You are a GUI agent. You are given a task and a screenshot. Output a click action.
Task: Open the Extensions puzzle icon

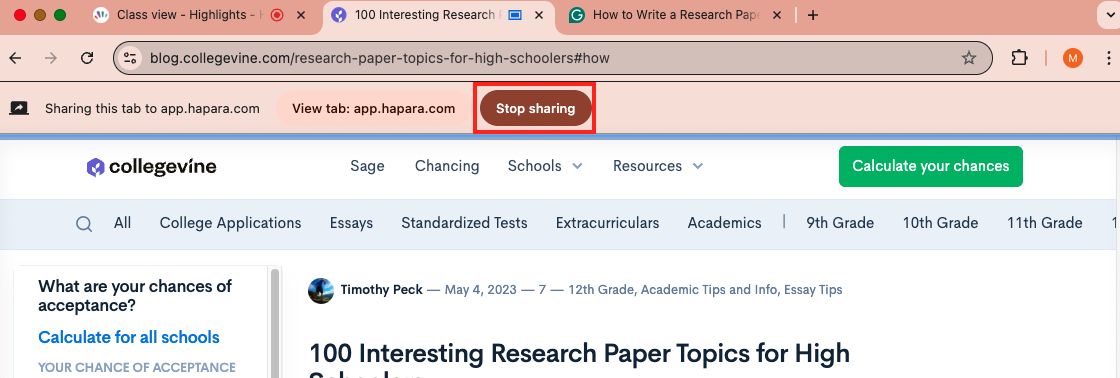click(1019, 58)
